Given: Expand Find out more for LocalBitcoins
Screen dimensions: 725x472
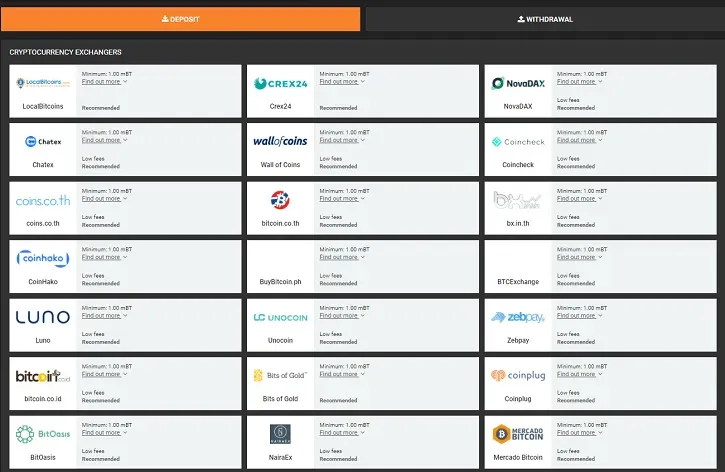Looking at the screenshot, I should (104, 82).
